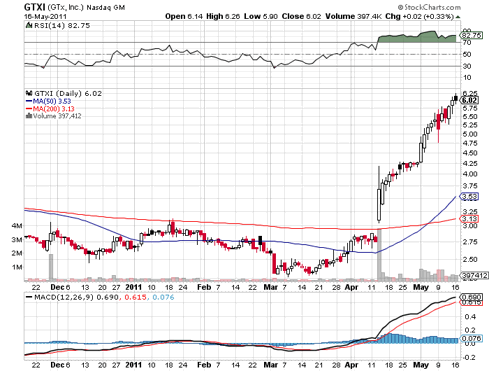Click the "High 6.26" value in the header
This screenshot has height=371, width=489.
pyautogui.click(x=223, y=16)
